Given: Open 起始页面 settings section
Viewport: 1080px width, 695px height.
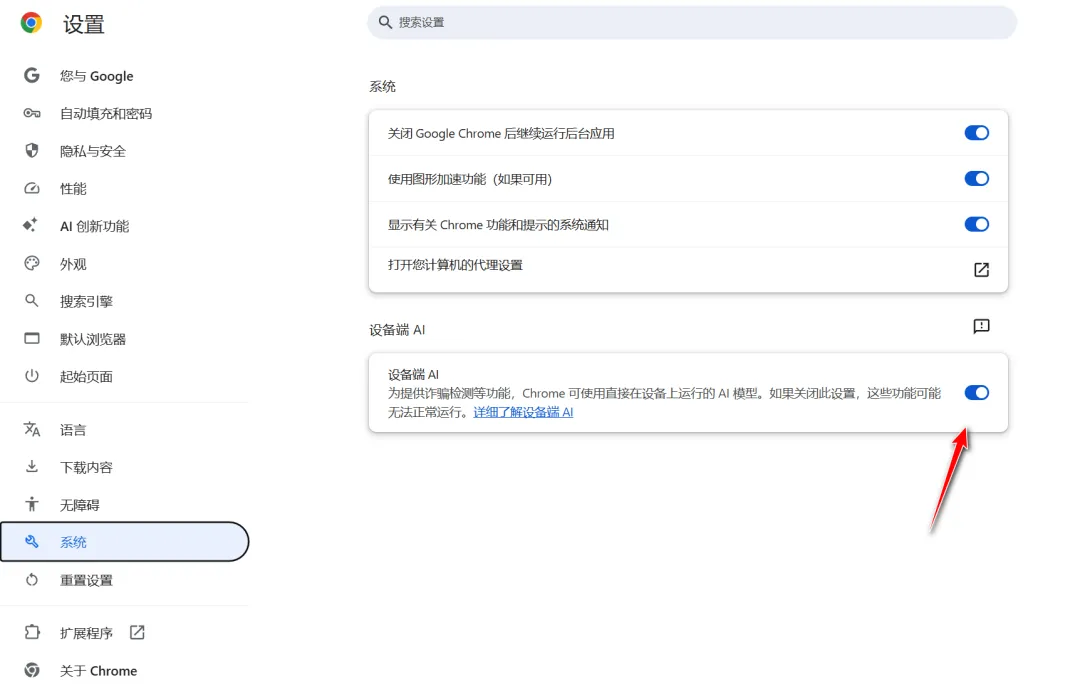Looking at the screenshot, I should coord(86,376).
